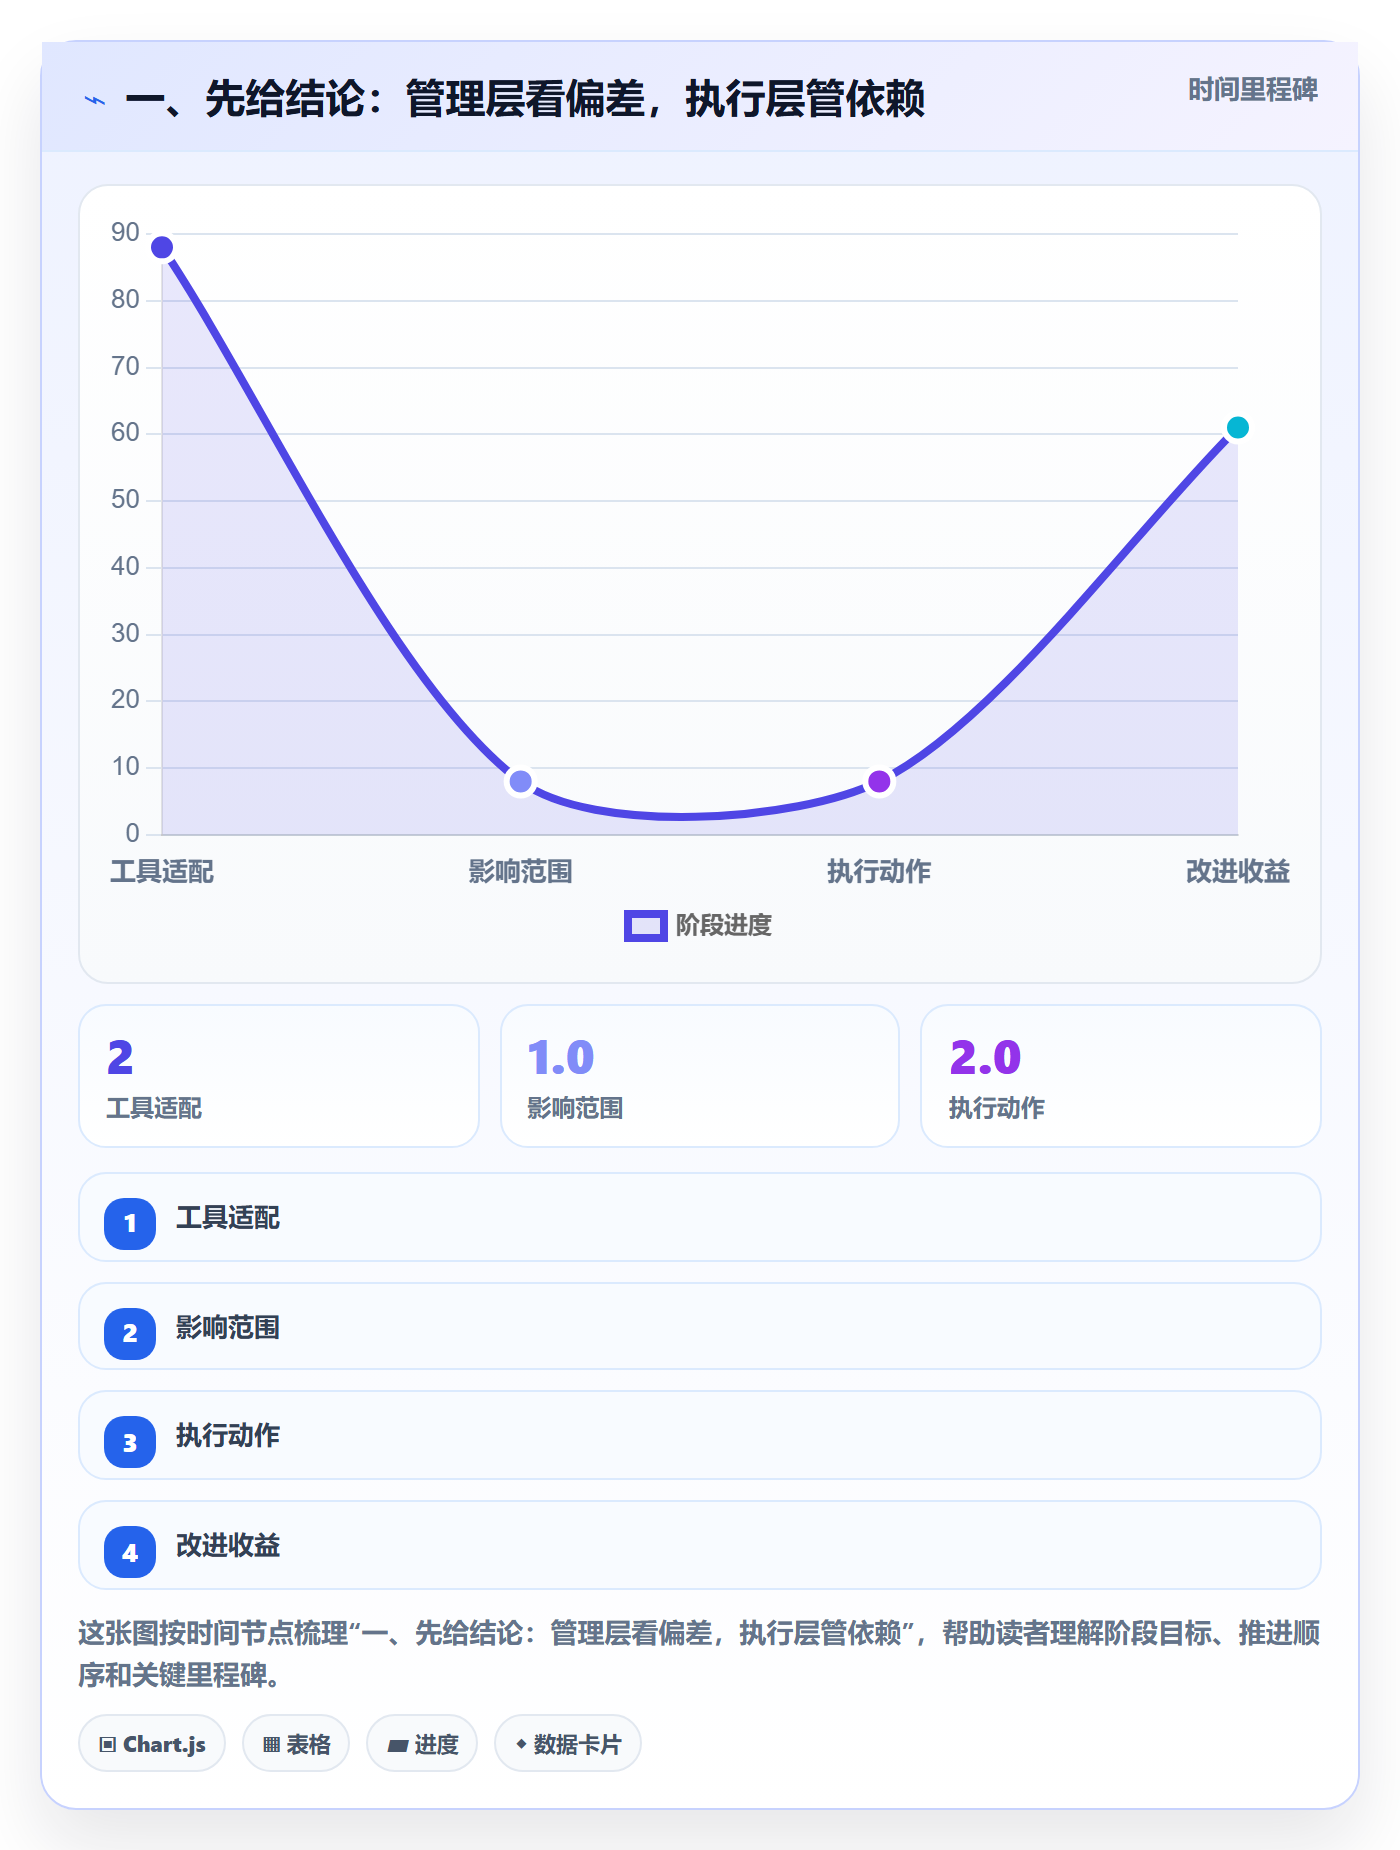Viewport: 1400px width, 1850px height.
Task: Click the Chart.js tag
Action: [152, 1744]
